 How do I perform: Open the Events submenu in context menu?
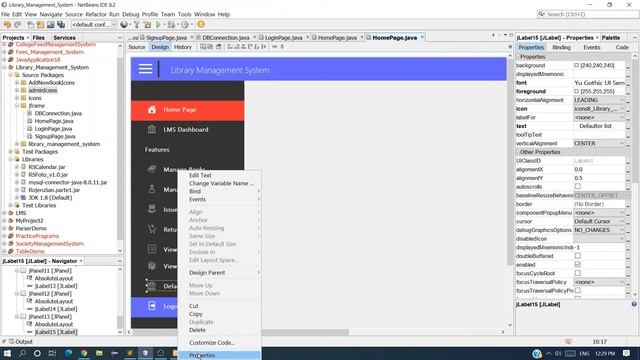coord(219,199)
